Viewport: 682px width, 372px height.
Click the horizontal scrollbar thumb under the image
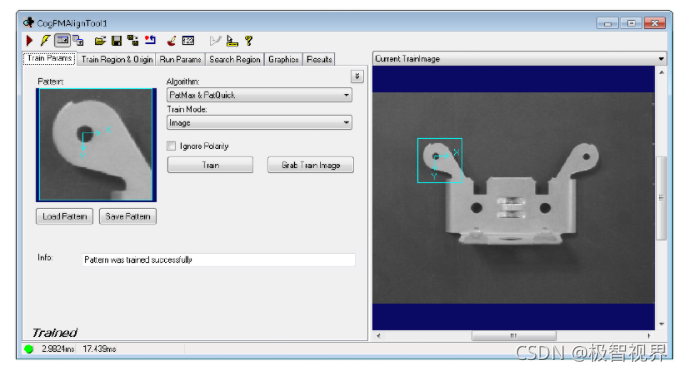point(514,336)
